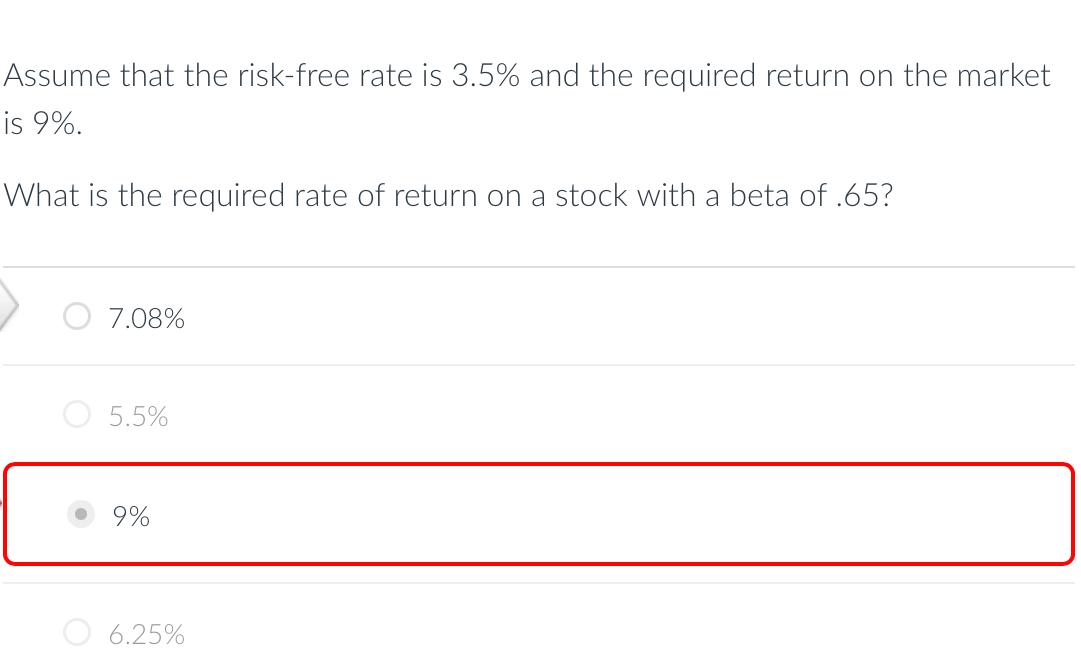The width and height of the screenshot is (1081, 653).
Task: Click the risk-free rate sentence text
Action: (x=527, y=74)
